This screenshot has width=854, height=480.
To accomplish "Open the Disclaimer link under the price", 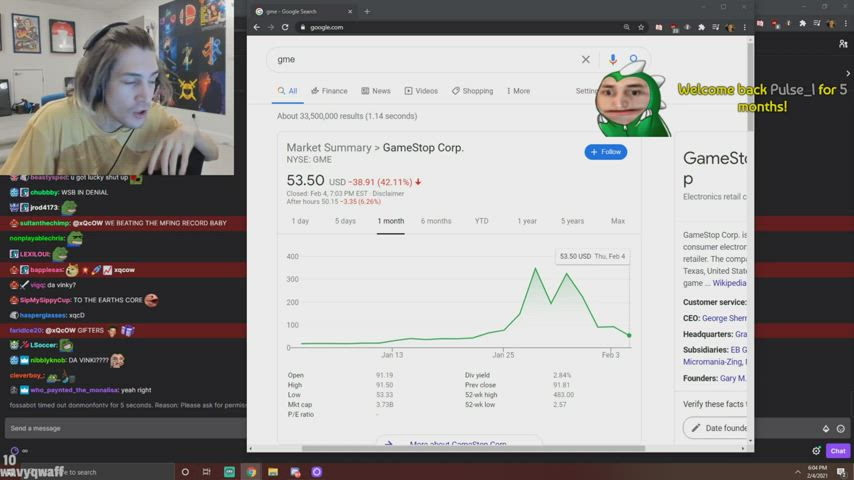I will [x=388, y=193].
